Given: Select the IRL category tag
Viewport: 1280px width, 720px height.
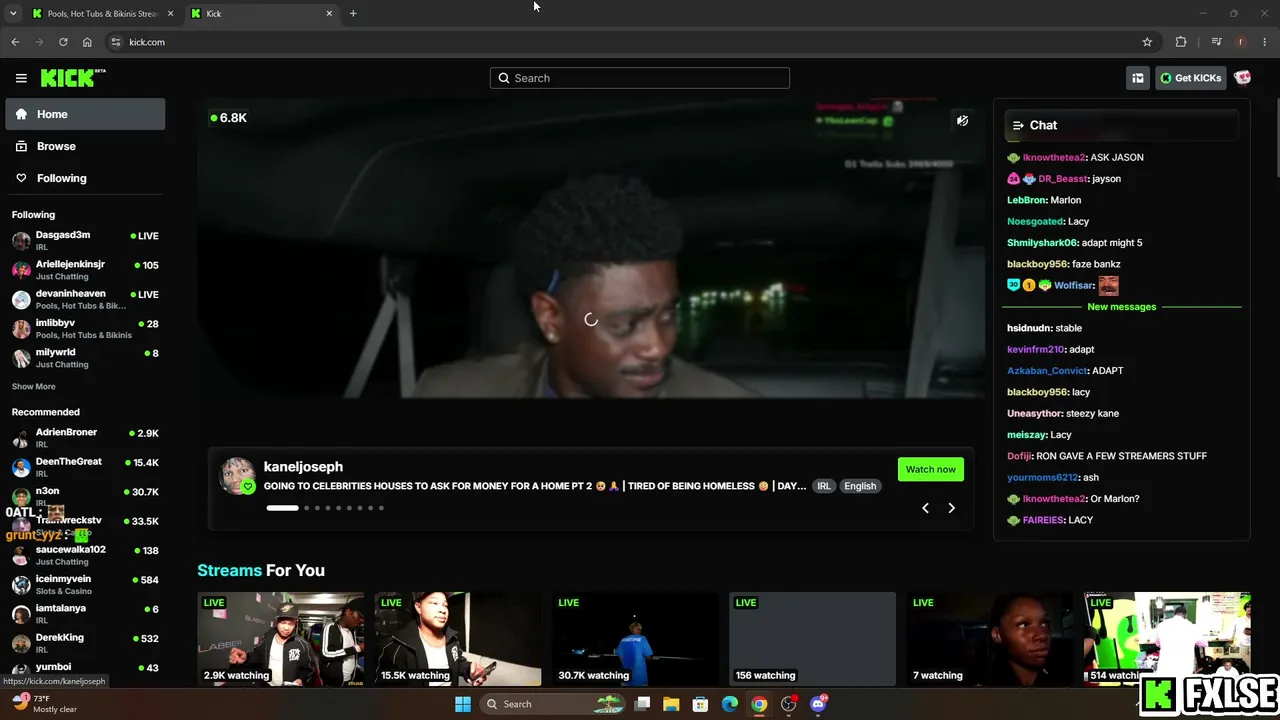Looking at the screenshot, I should point(824,486).
